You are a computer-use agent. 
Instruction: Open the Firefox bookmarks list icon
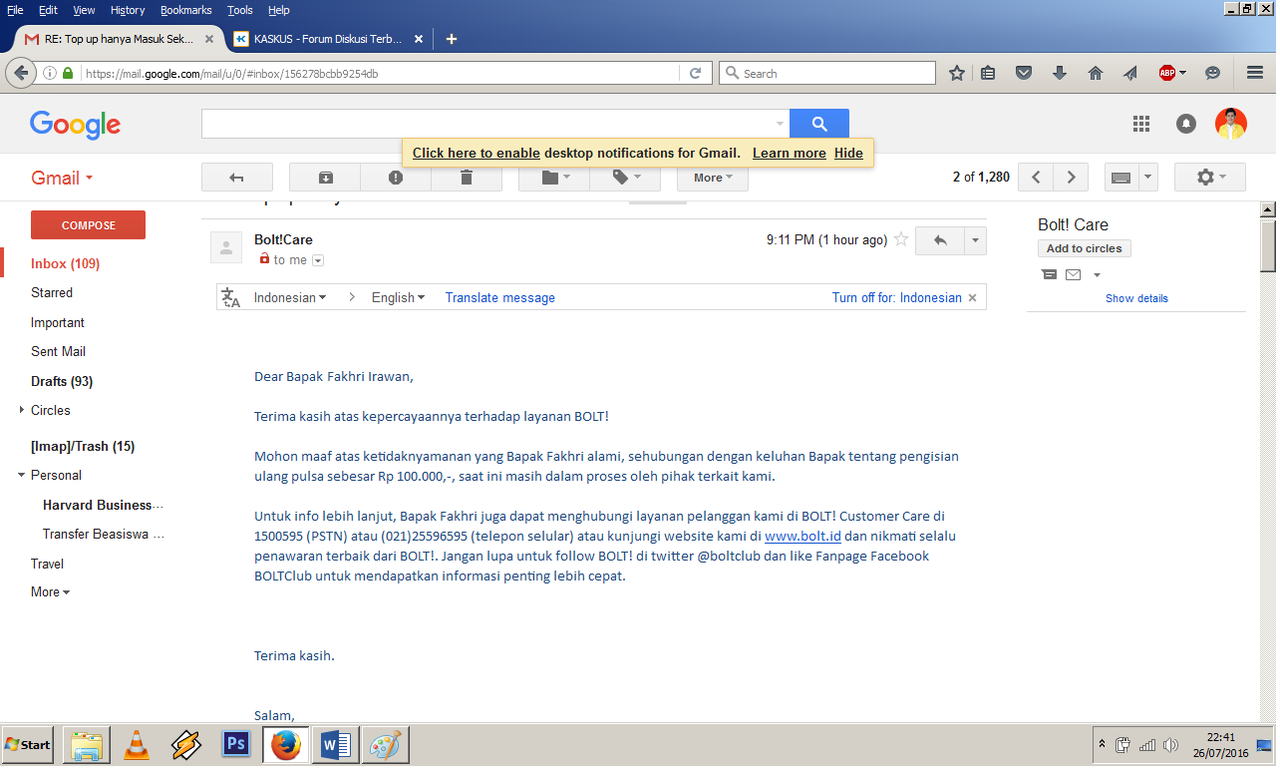coord(988,73)
